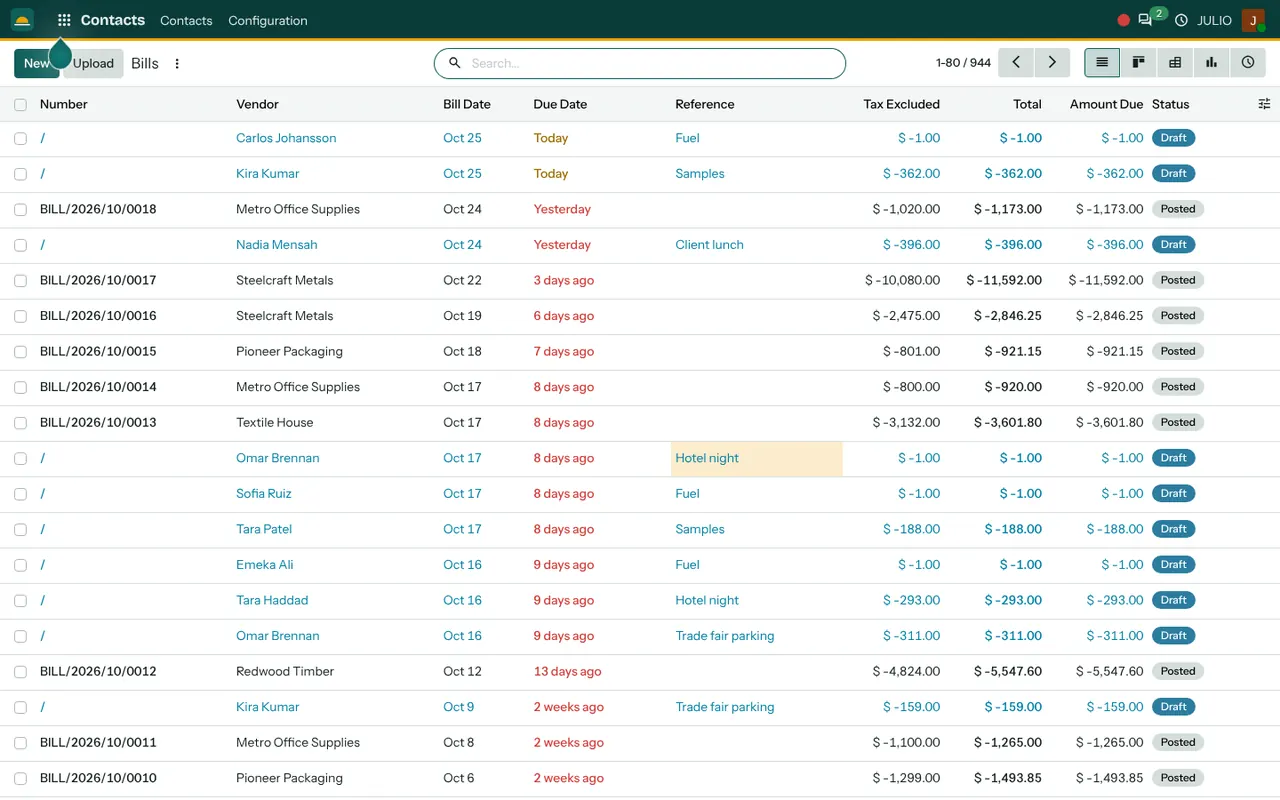Select the Carlos Johansson bill checkbox
The width and height of the screenshot is (1280, 800).
(x=20, y=138)
